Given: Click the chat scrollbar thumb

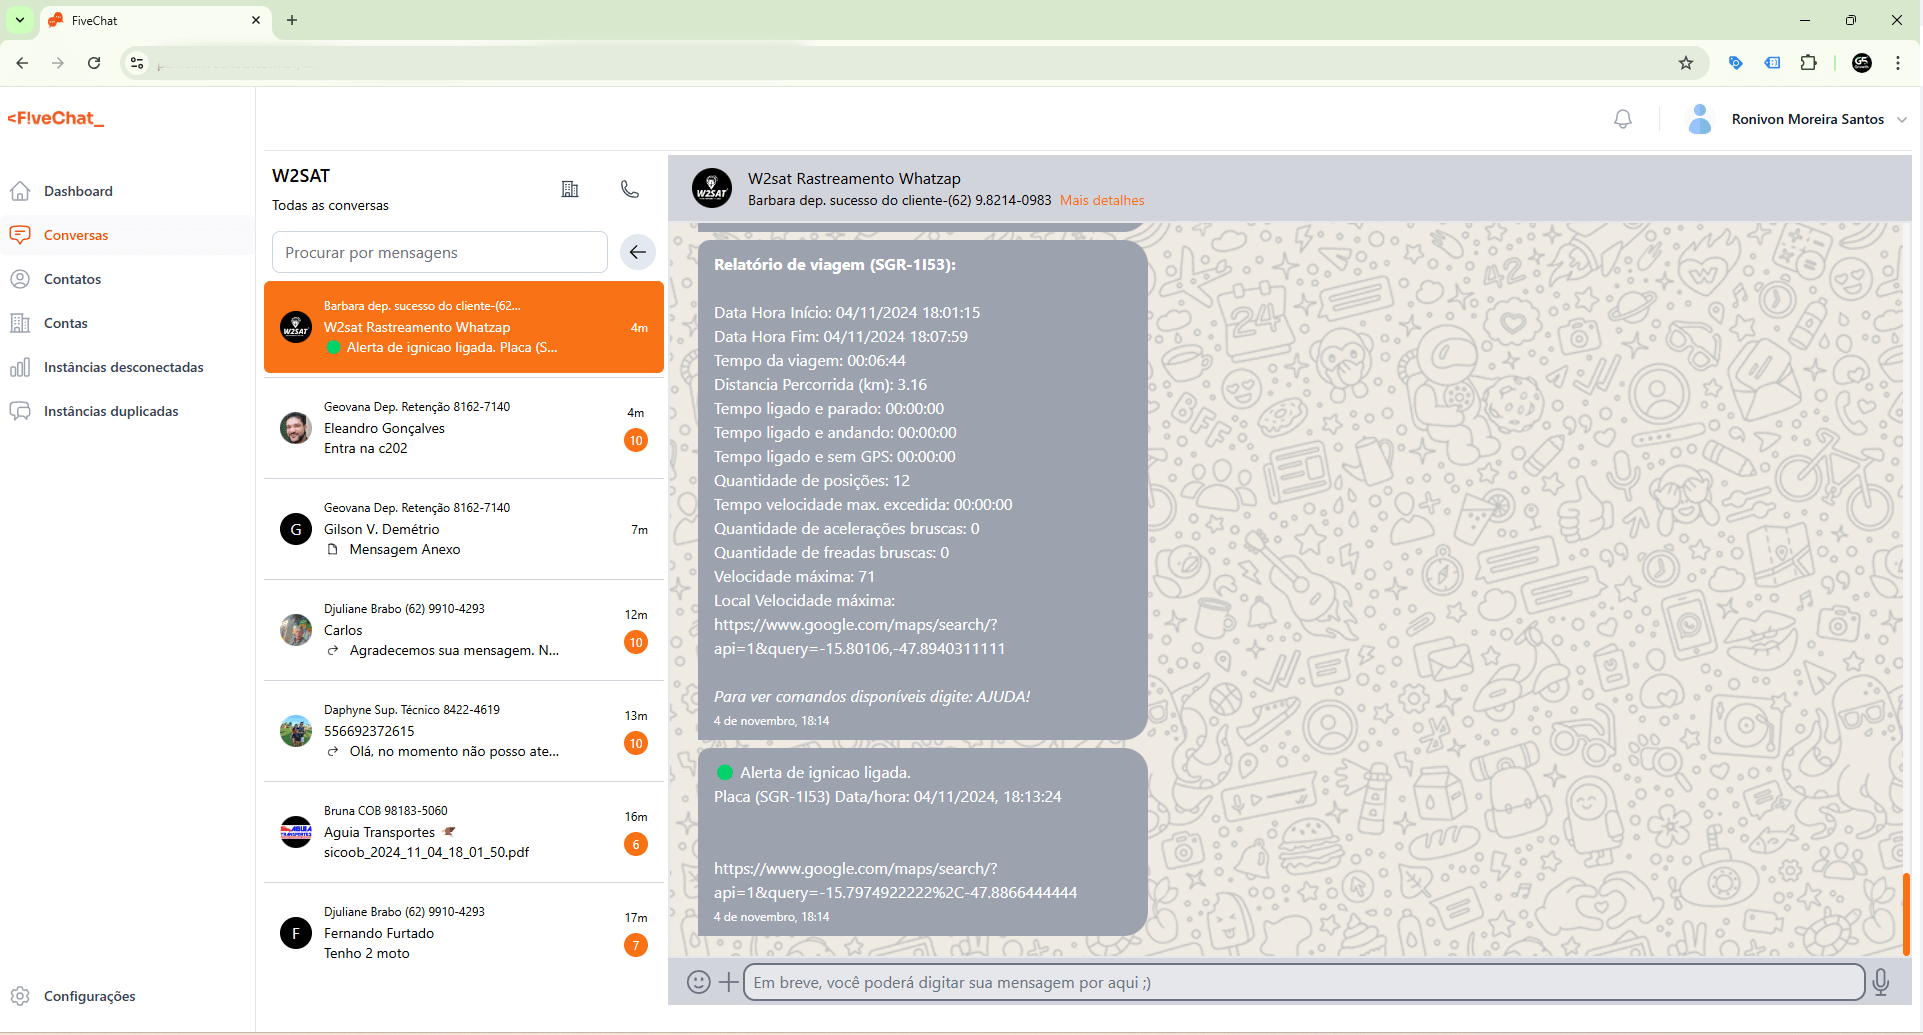Looking at the screenshot, I should pos(1906,914).
